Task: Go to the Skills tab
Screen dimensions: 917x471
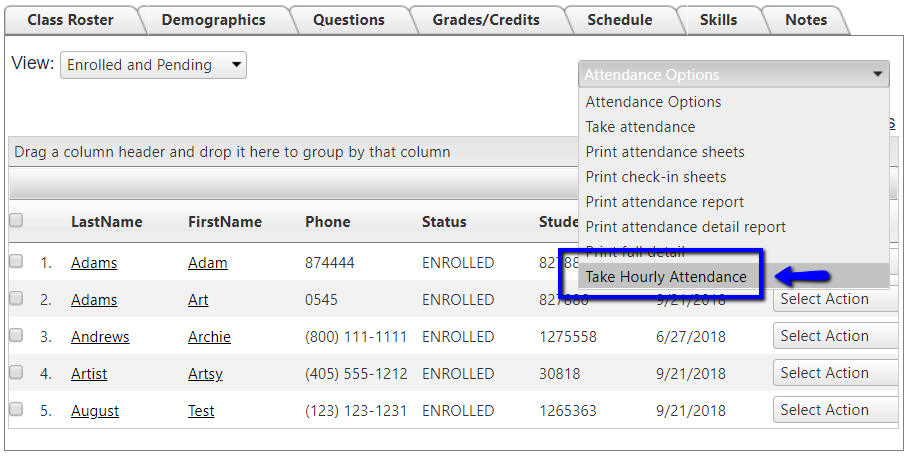Action: [718, 20]
